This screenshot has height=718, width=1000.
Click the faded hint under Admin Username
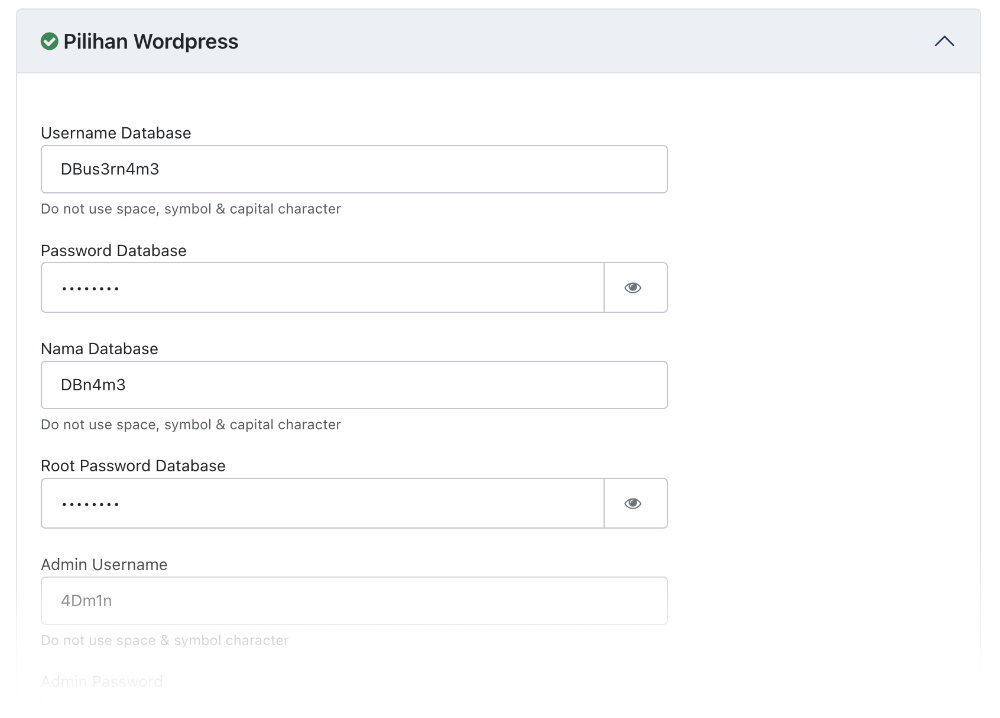(x=164, y=640)
